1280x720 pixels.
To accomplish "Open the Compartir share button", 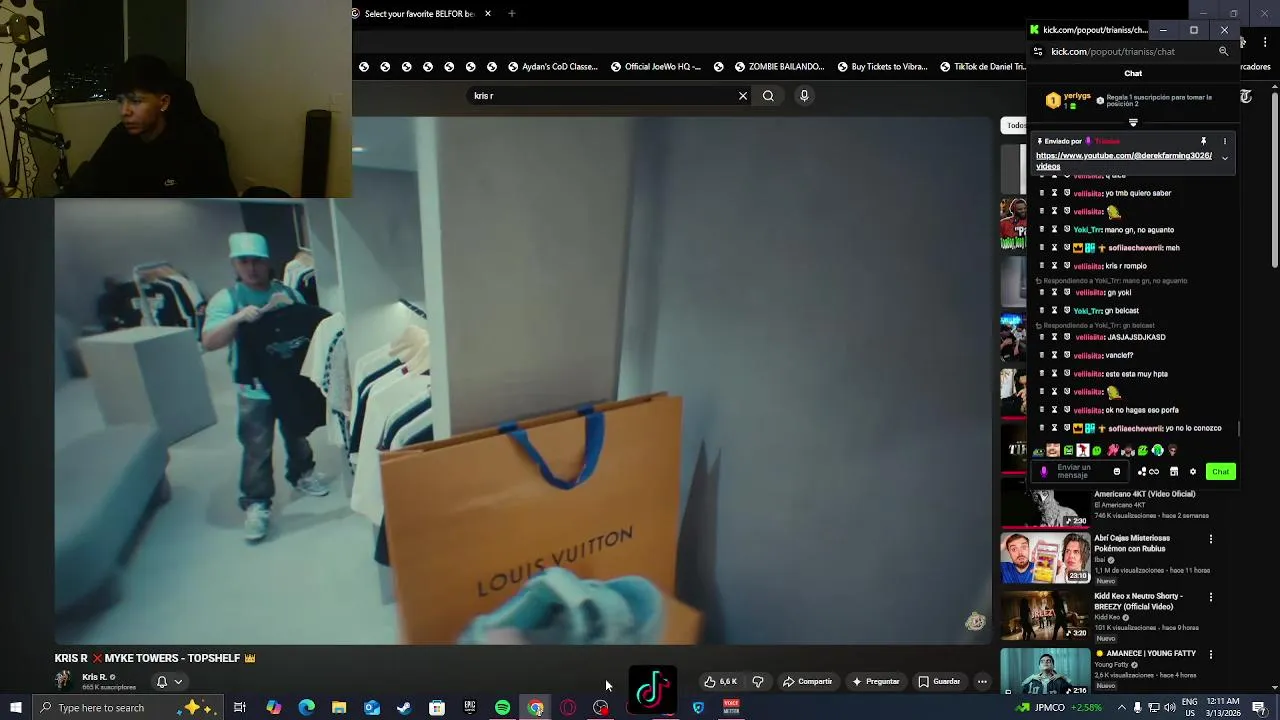I will tap(807, 682).
